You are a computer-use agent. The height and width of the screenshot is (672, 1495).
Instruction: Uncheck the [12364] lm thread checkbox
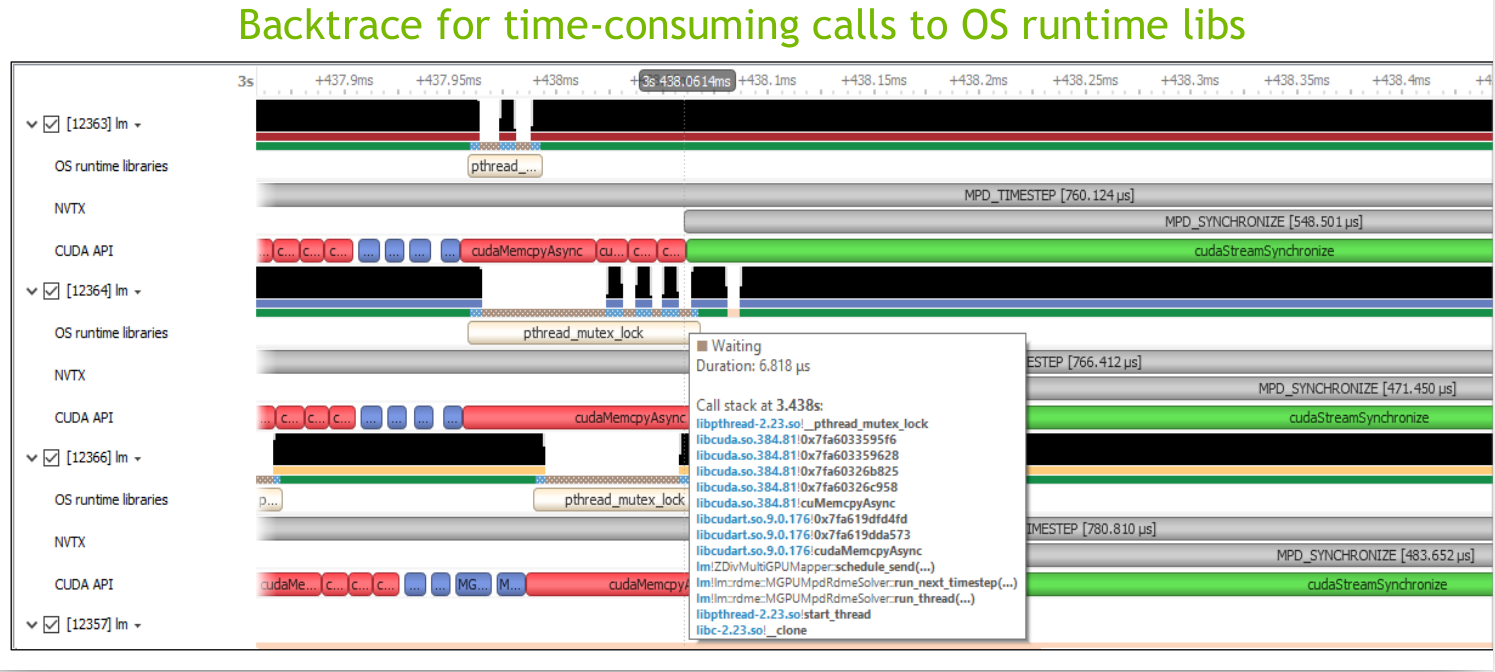click(52, 291)
